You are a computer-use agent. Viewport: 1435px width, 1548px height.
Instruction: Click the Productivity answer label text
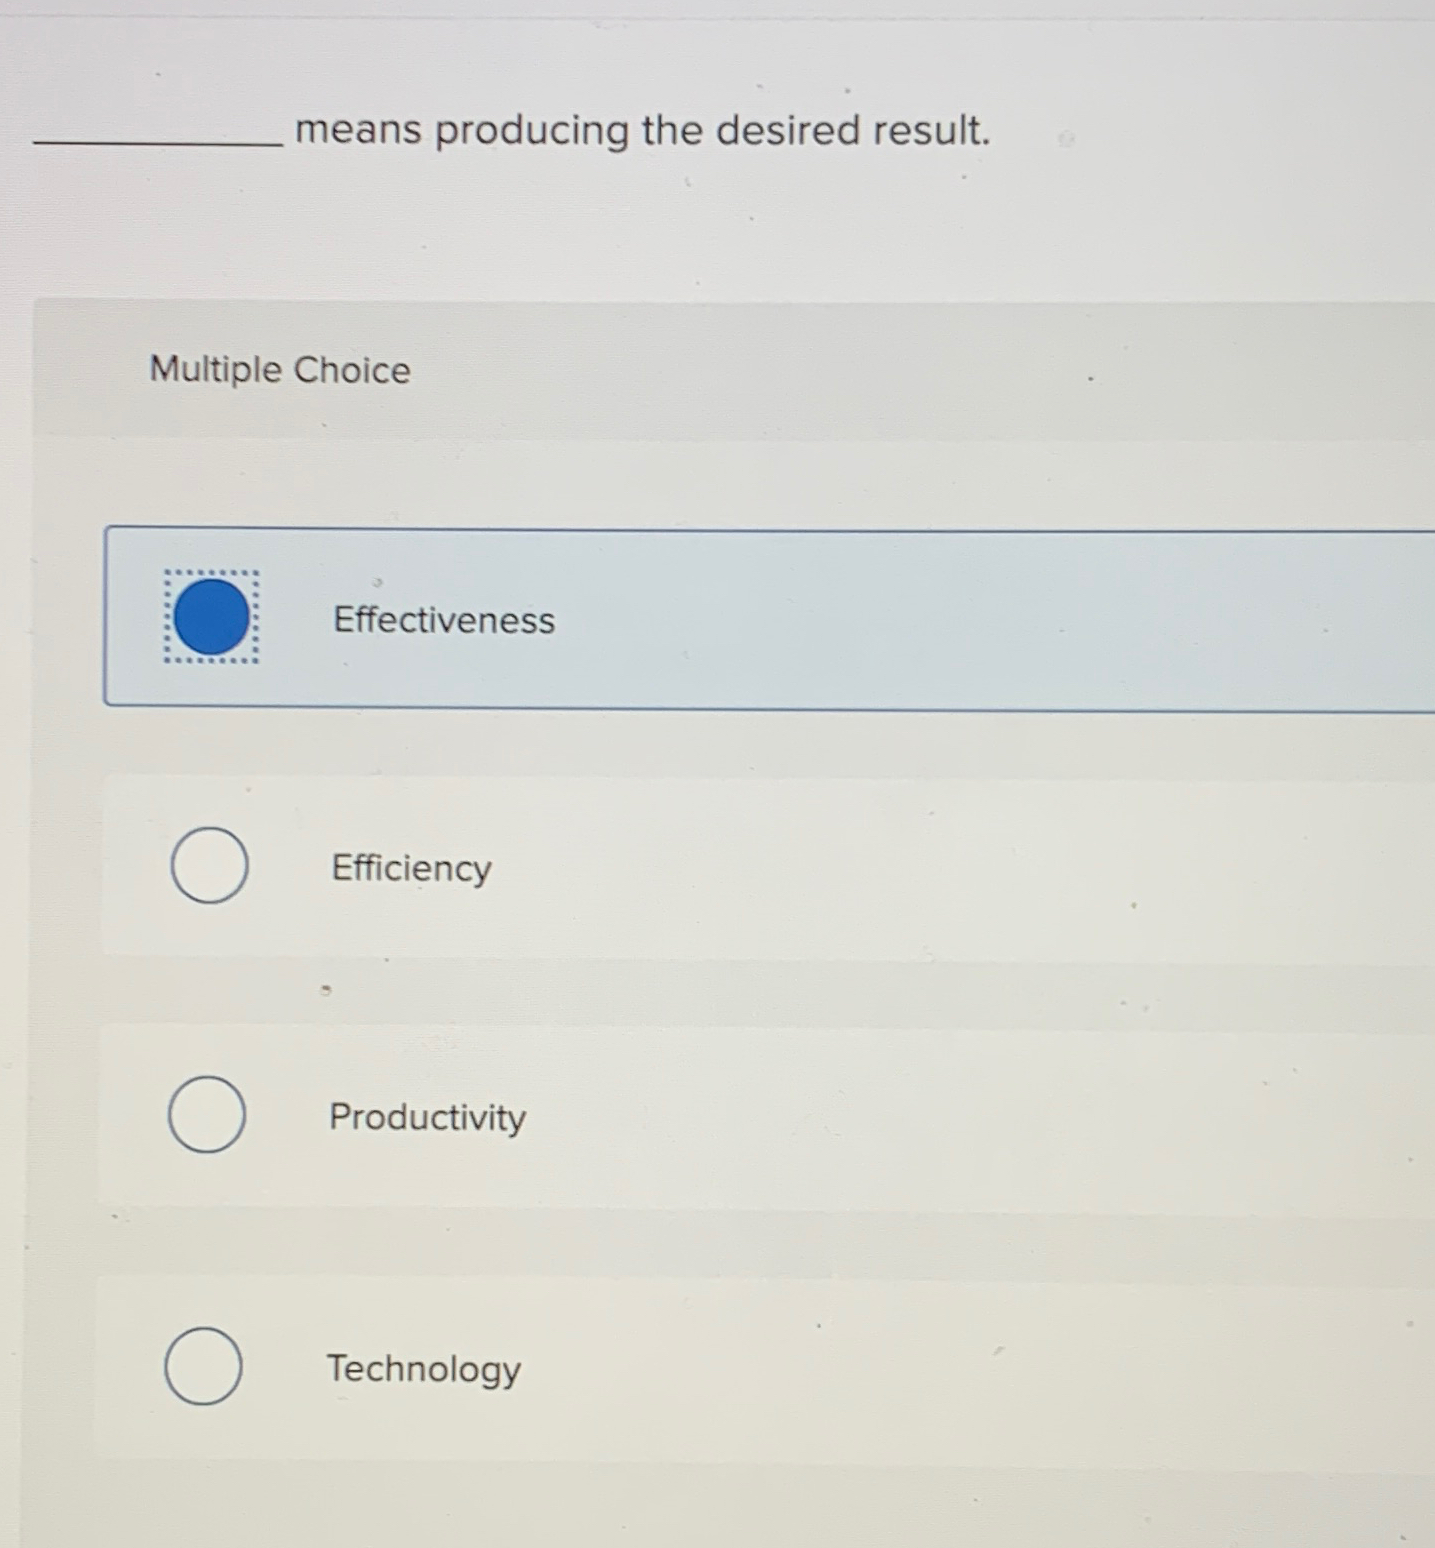[x=426, y=1117]
